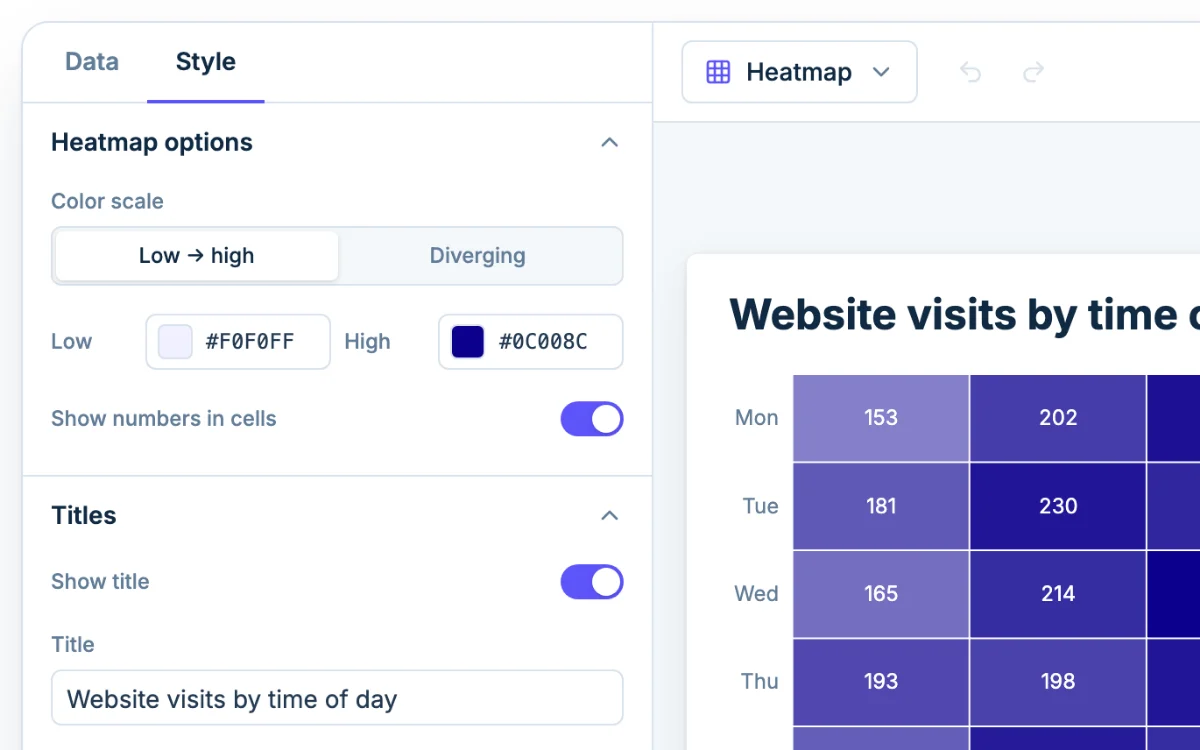
Task: Click the Mon row label
Action: pos(756,418)
